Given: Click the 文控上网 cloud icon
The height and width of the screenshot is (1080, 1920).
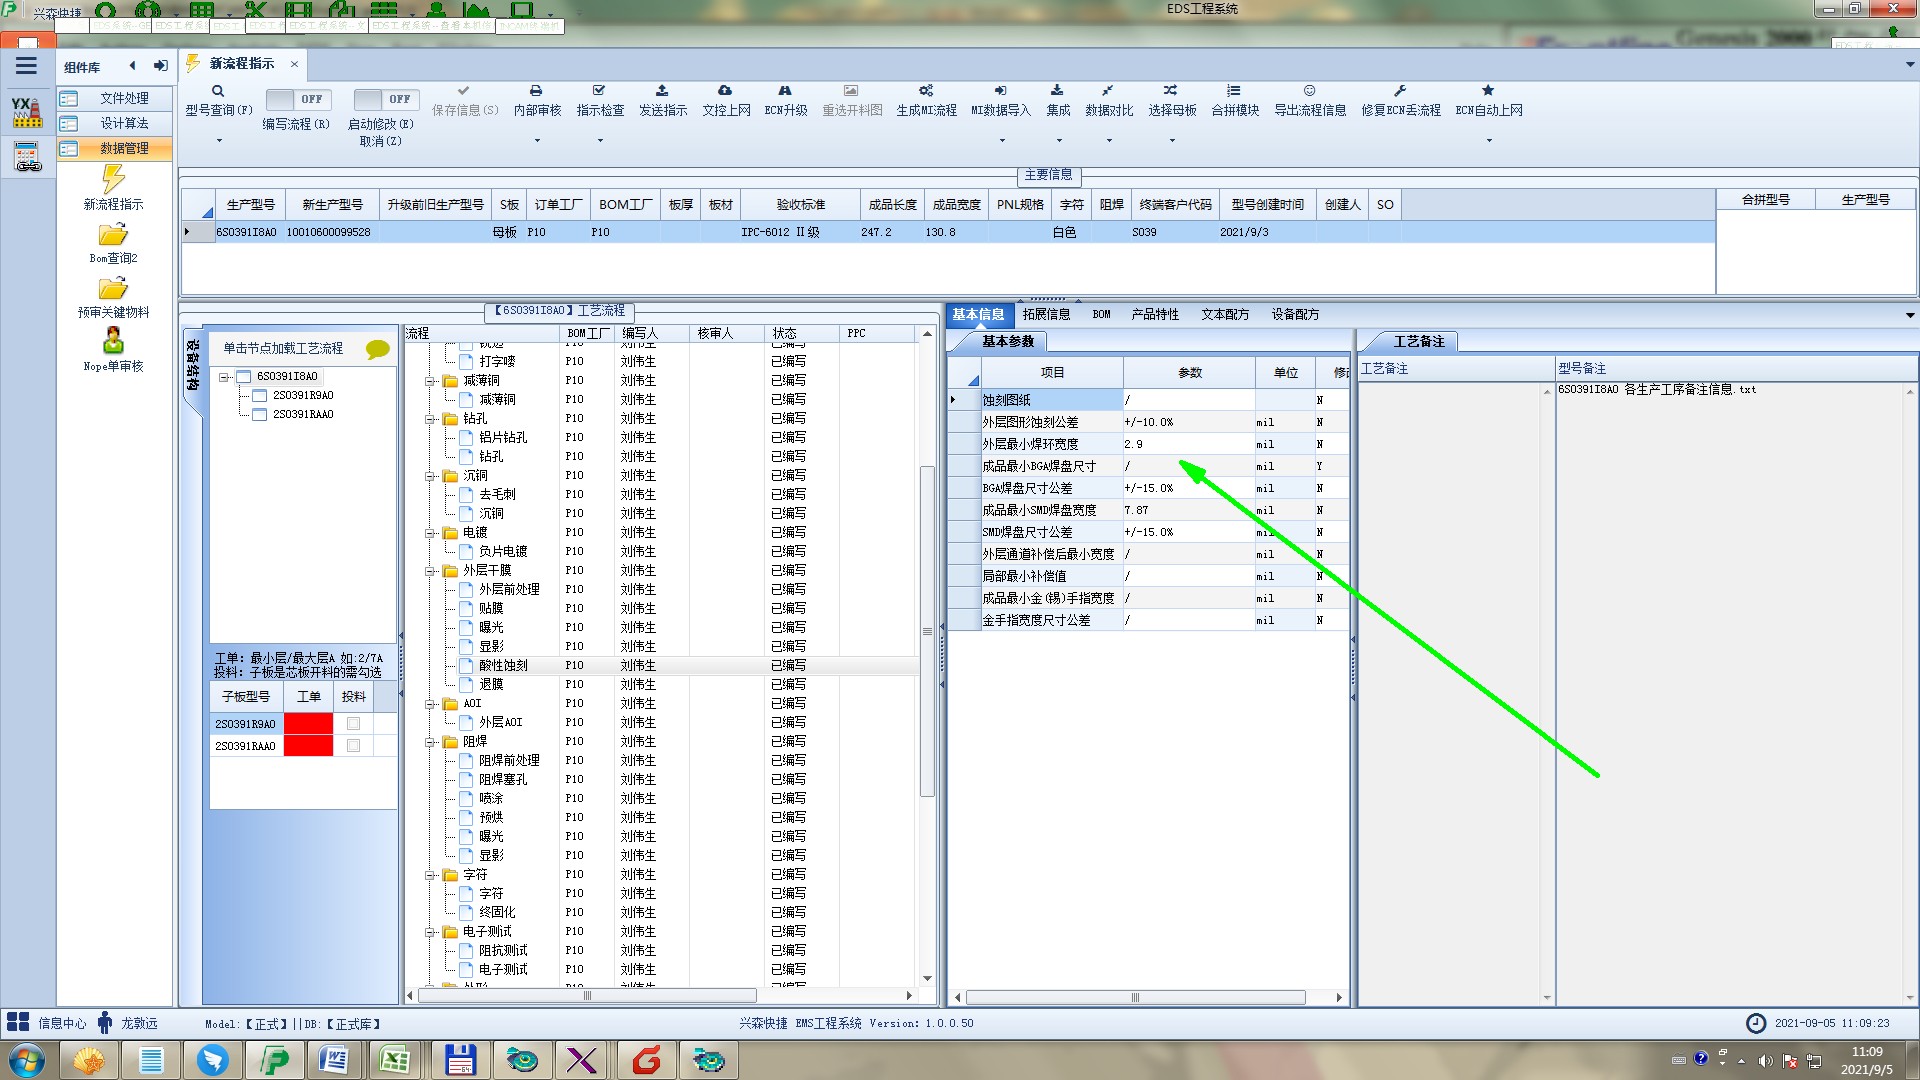Looking at the screenshot, I should (725, 91).
